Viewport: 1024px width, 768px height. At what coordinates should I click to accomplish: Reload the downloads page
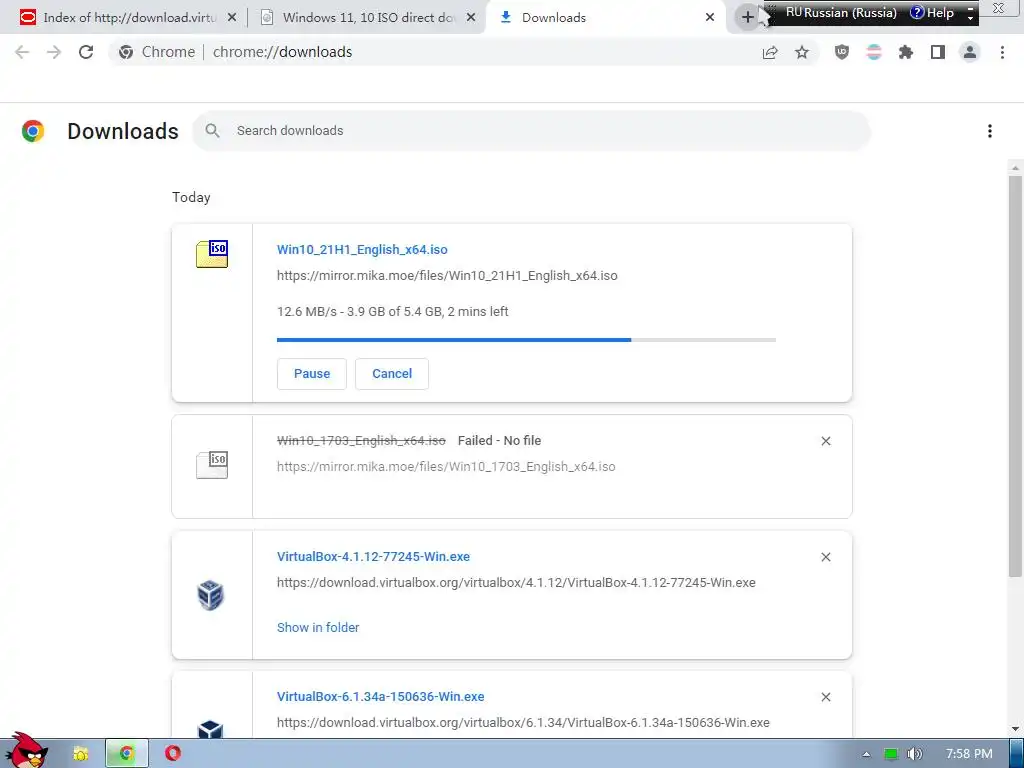pos(86,52)
